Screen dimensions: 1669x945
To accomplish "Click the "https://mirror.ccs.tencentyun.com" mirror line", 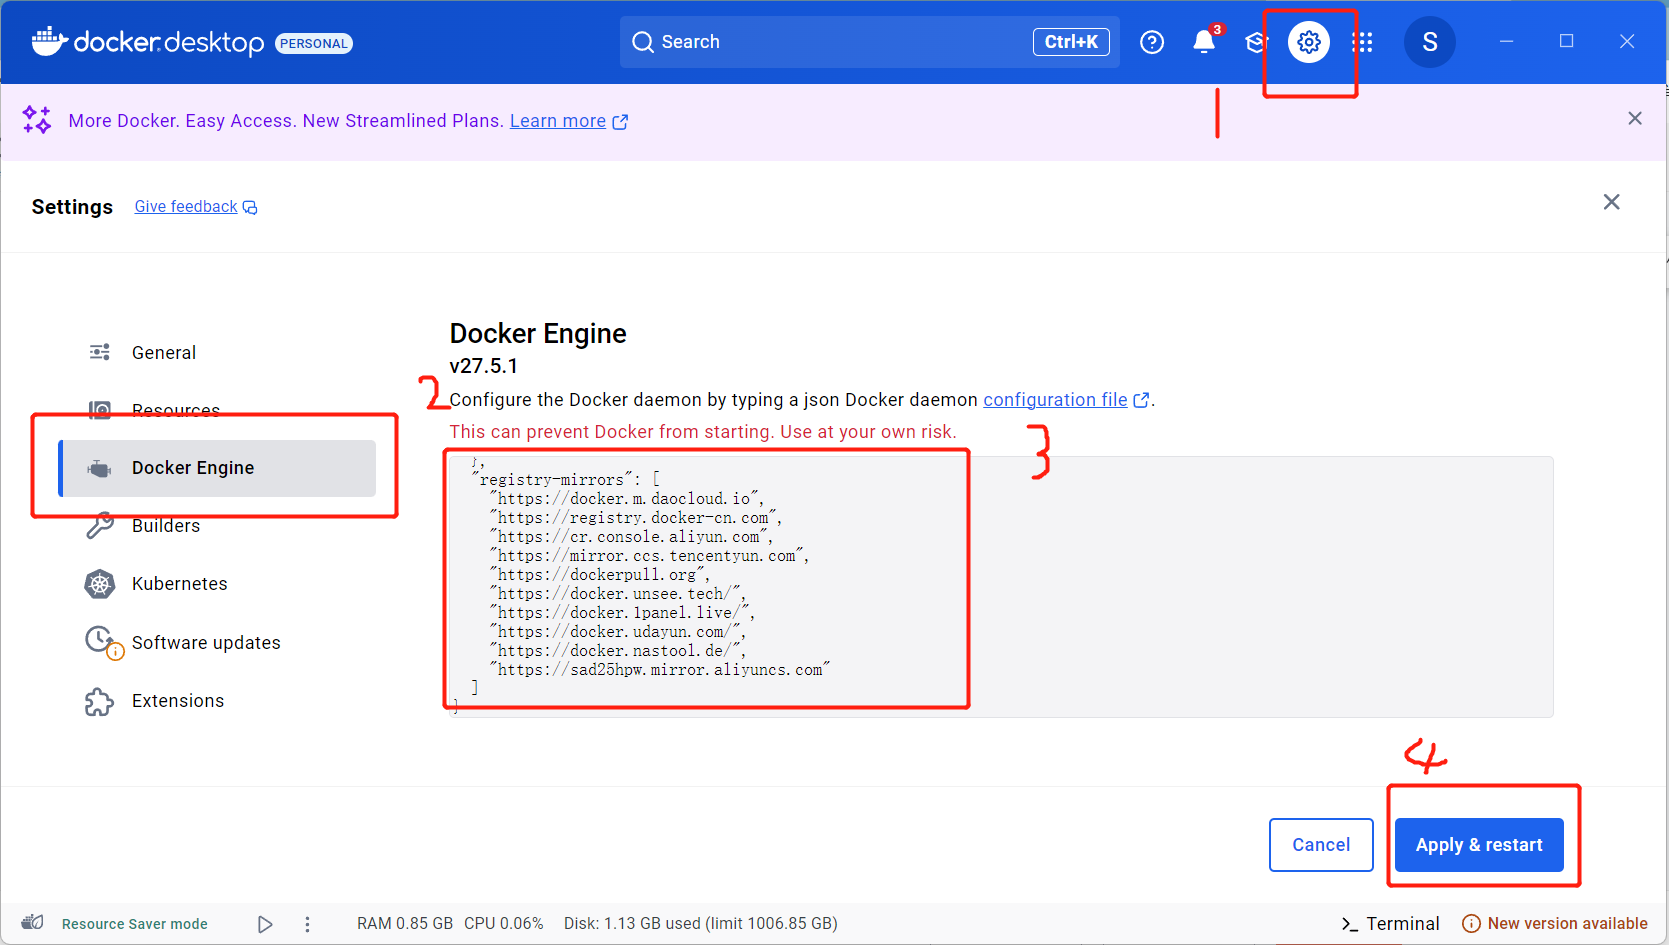I will [x=649, y=556].
